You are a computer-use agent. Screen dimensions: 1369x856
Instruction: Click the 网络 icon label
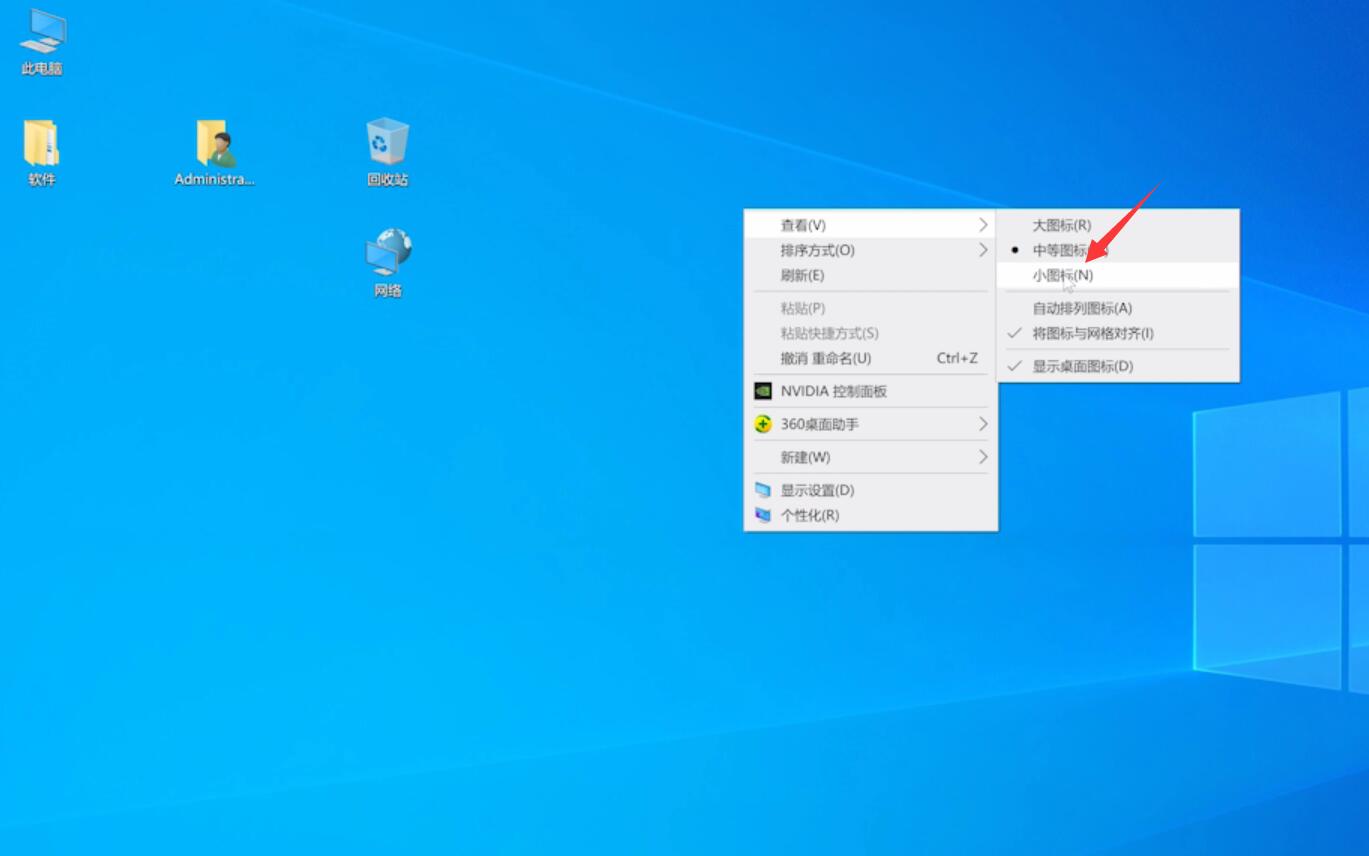coord(388,291)
